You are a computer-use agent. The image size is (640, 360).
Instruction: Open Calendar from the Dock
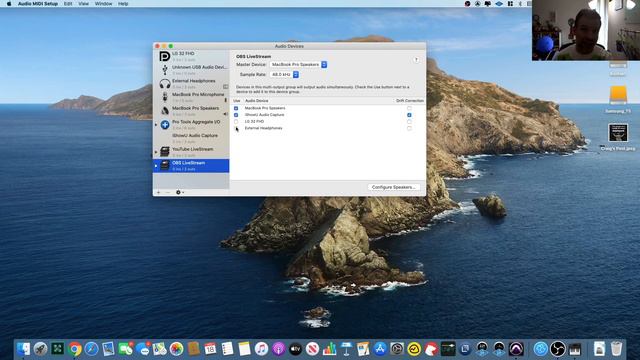tap(210, 349)
